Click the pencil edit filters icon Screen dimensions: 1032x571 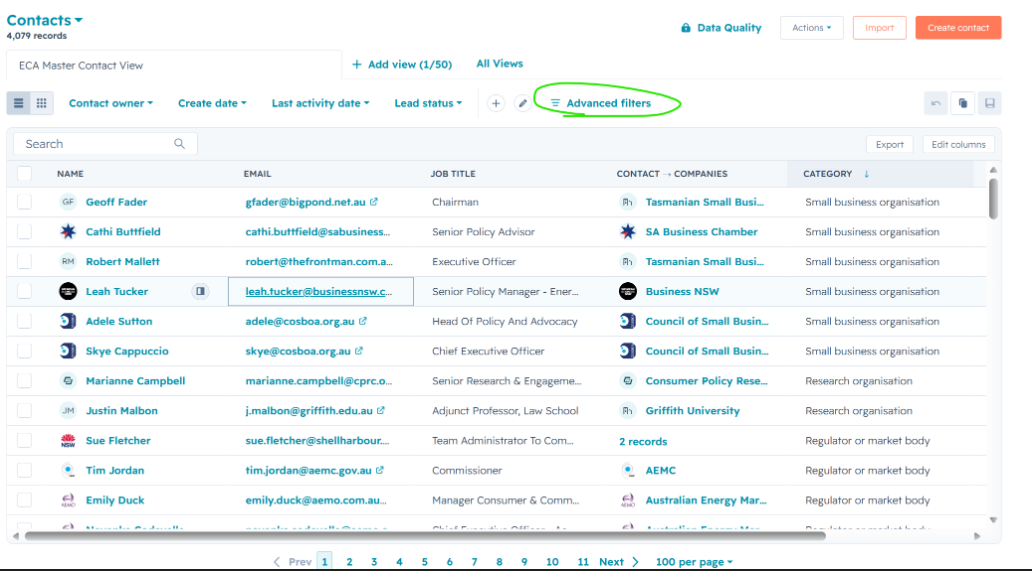click(x=523, y=103)
